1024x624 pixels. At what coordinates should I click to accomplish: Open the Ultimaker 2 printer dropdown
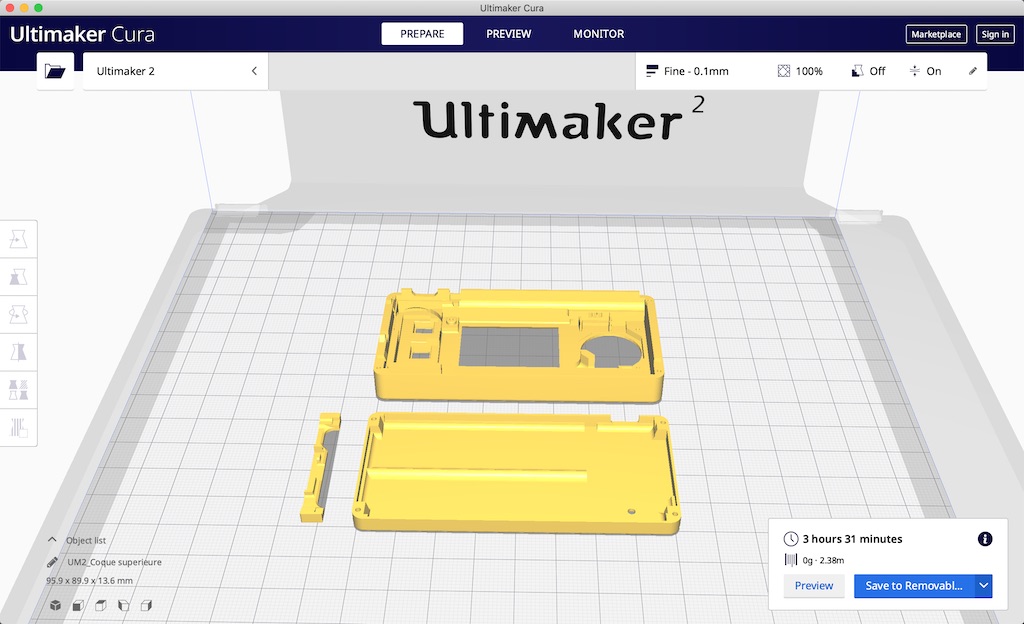click(176, 71)
